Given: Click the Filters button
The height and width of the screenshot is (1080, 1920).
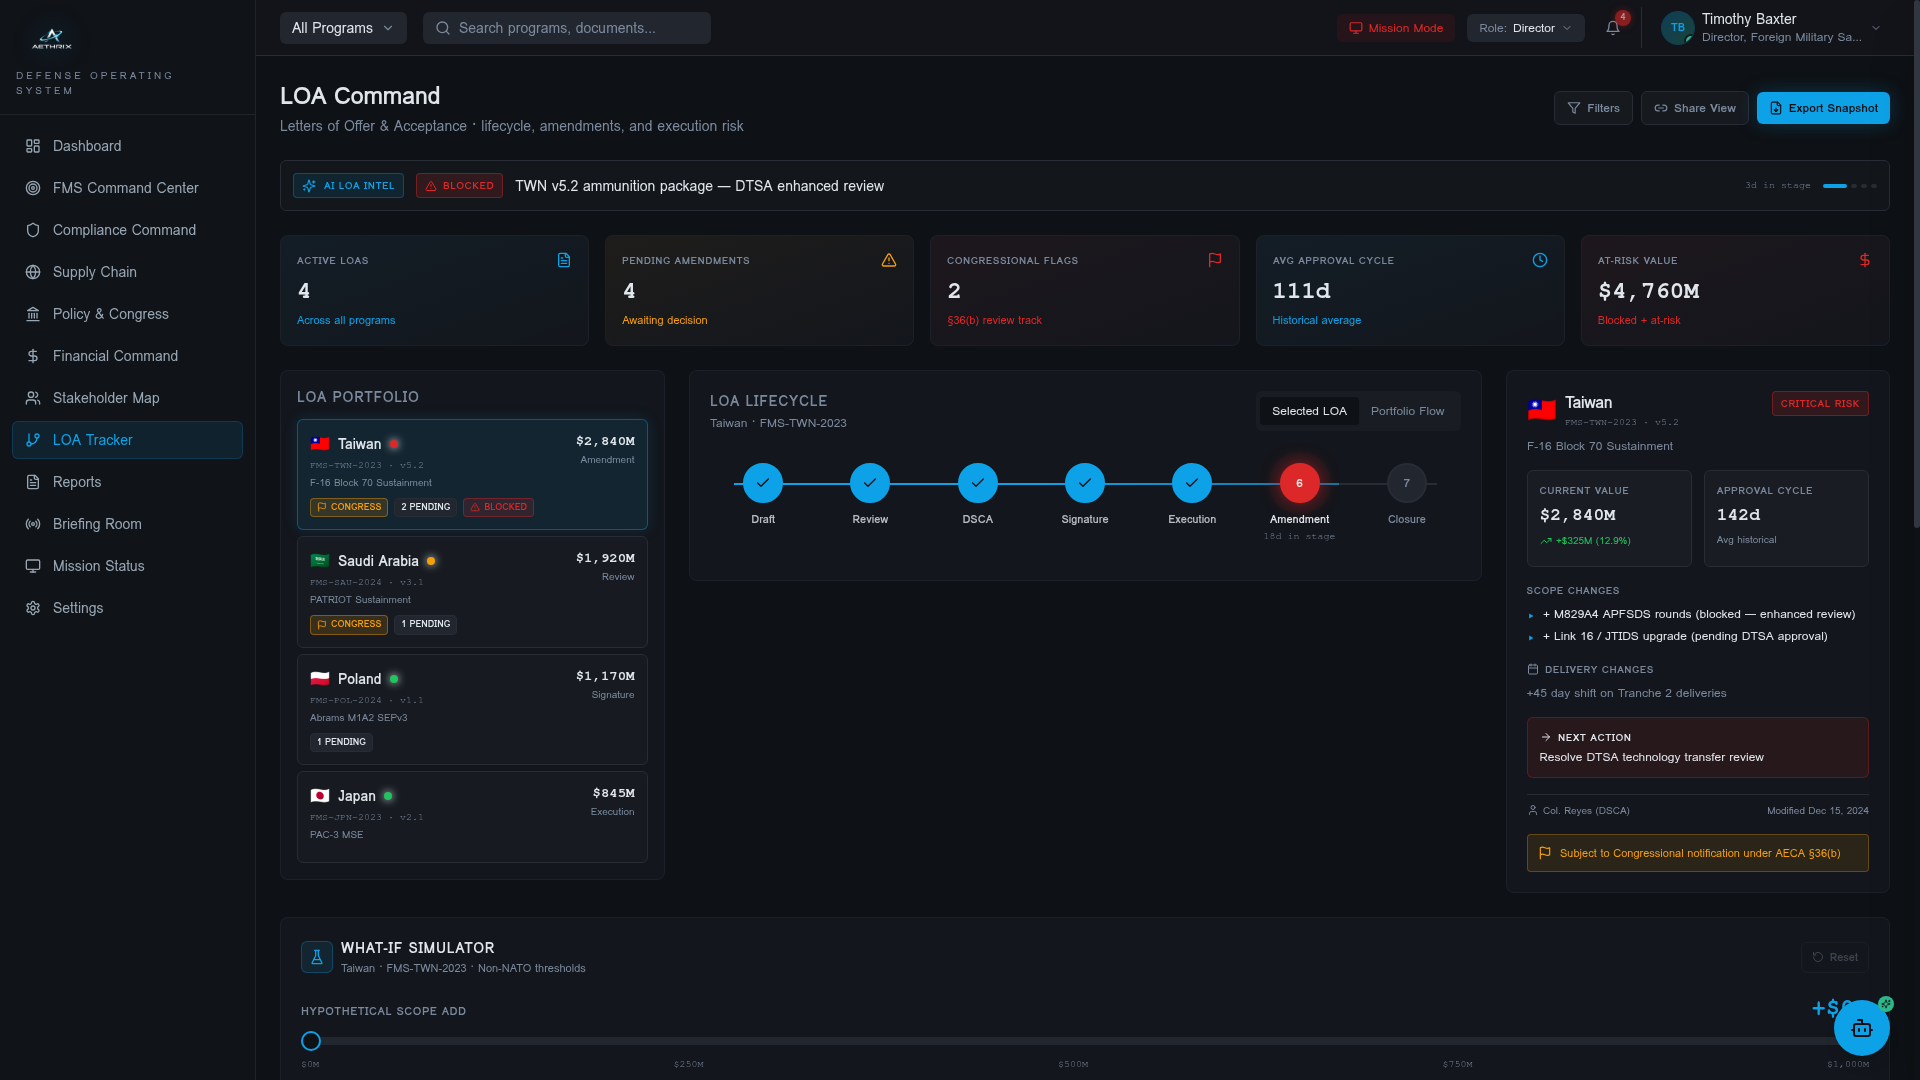Looking at the screenshot, I should pos(1593,108).
